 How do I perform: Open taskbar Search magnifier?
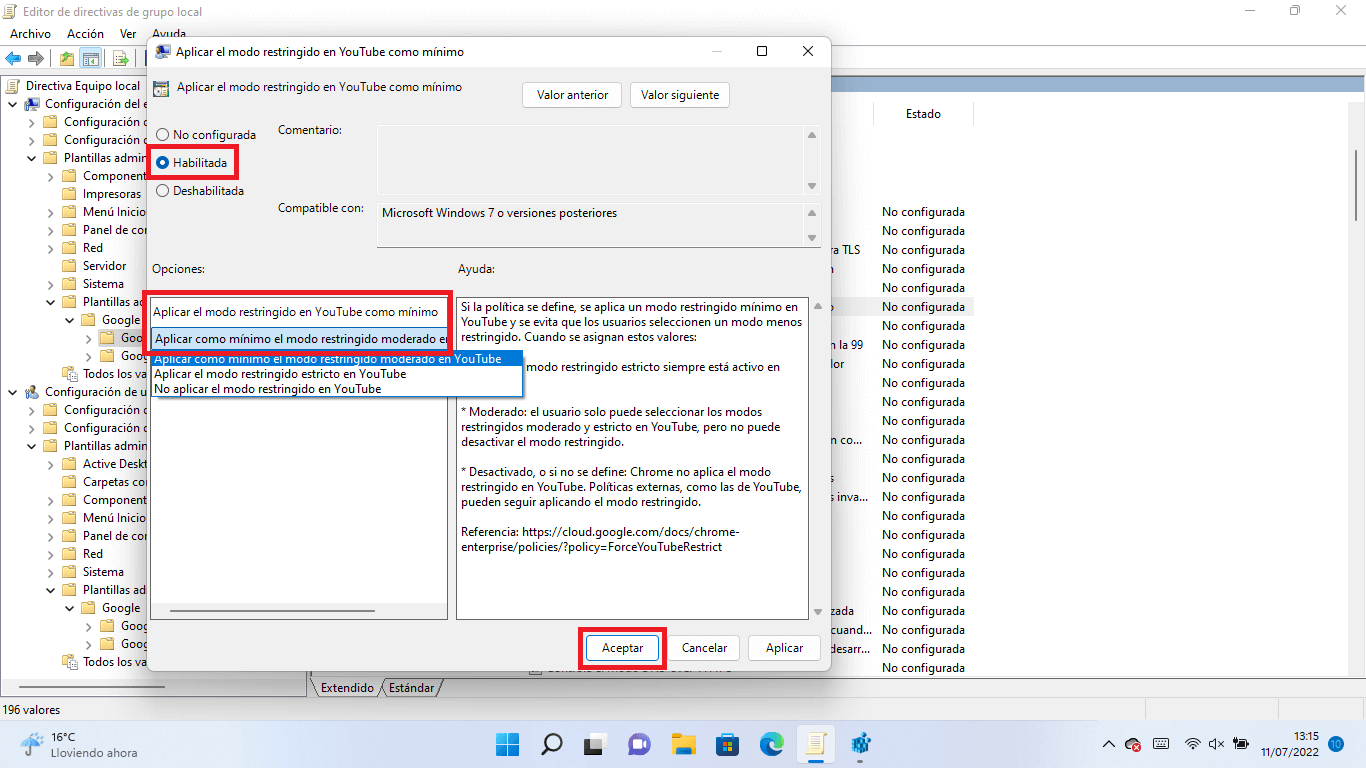click(x=551, y=744)
